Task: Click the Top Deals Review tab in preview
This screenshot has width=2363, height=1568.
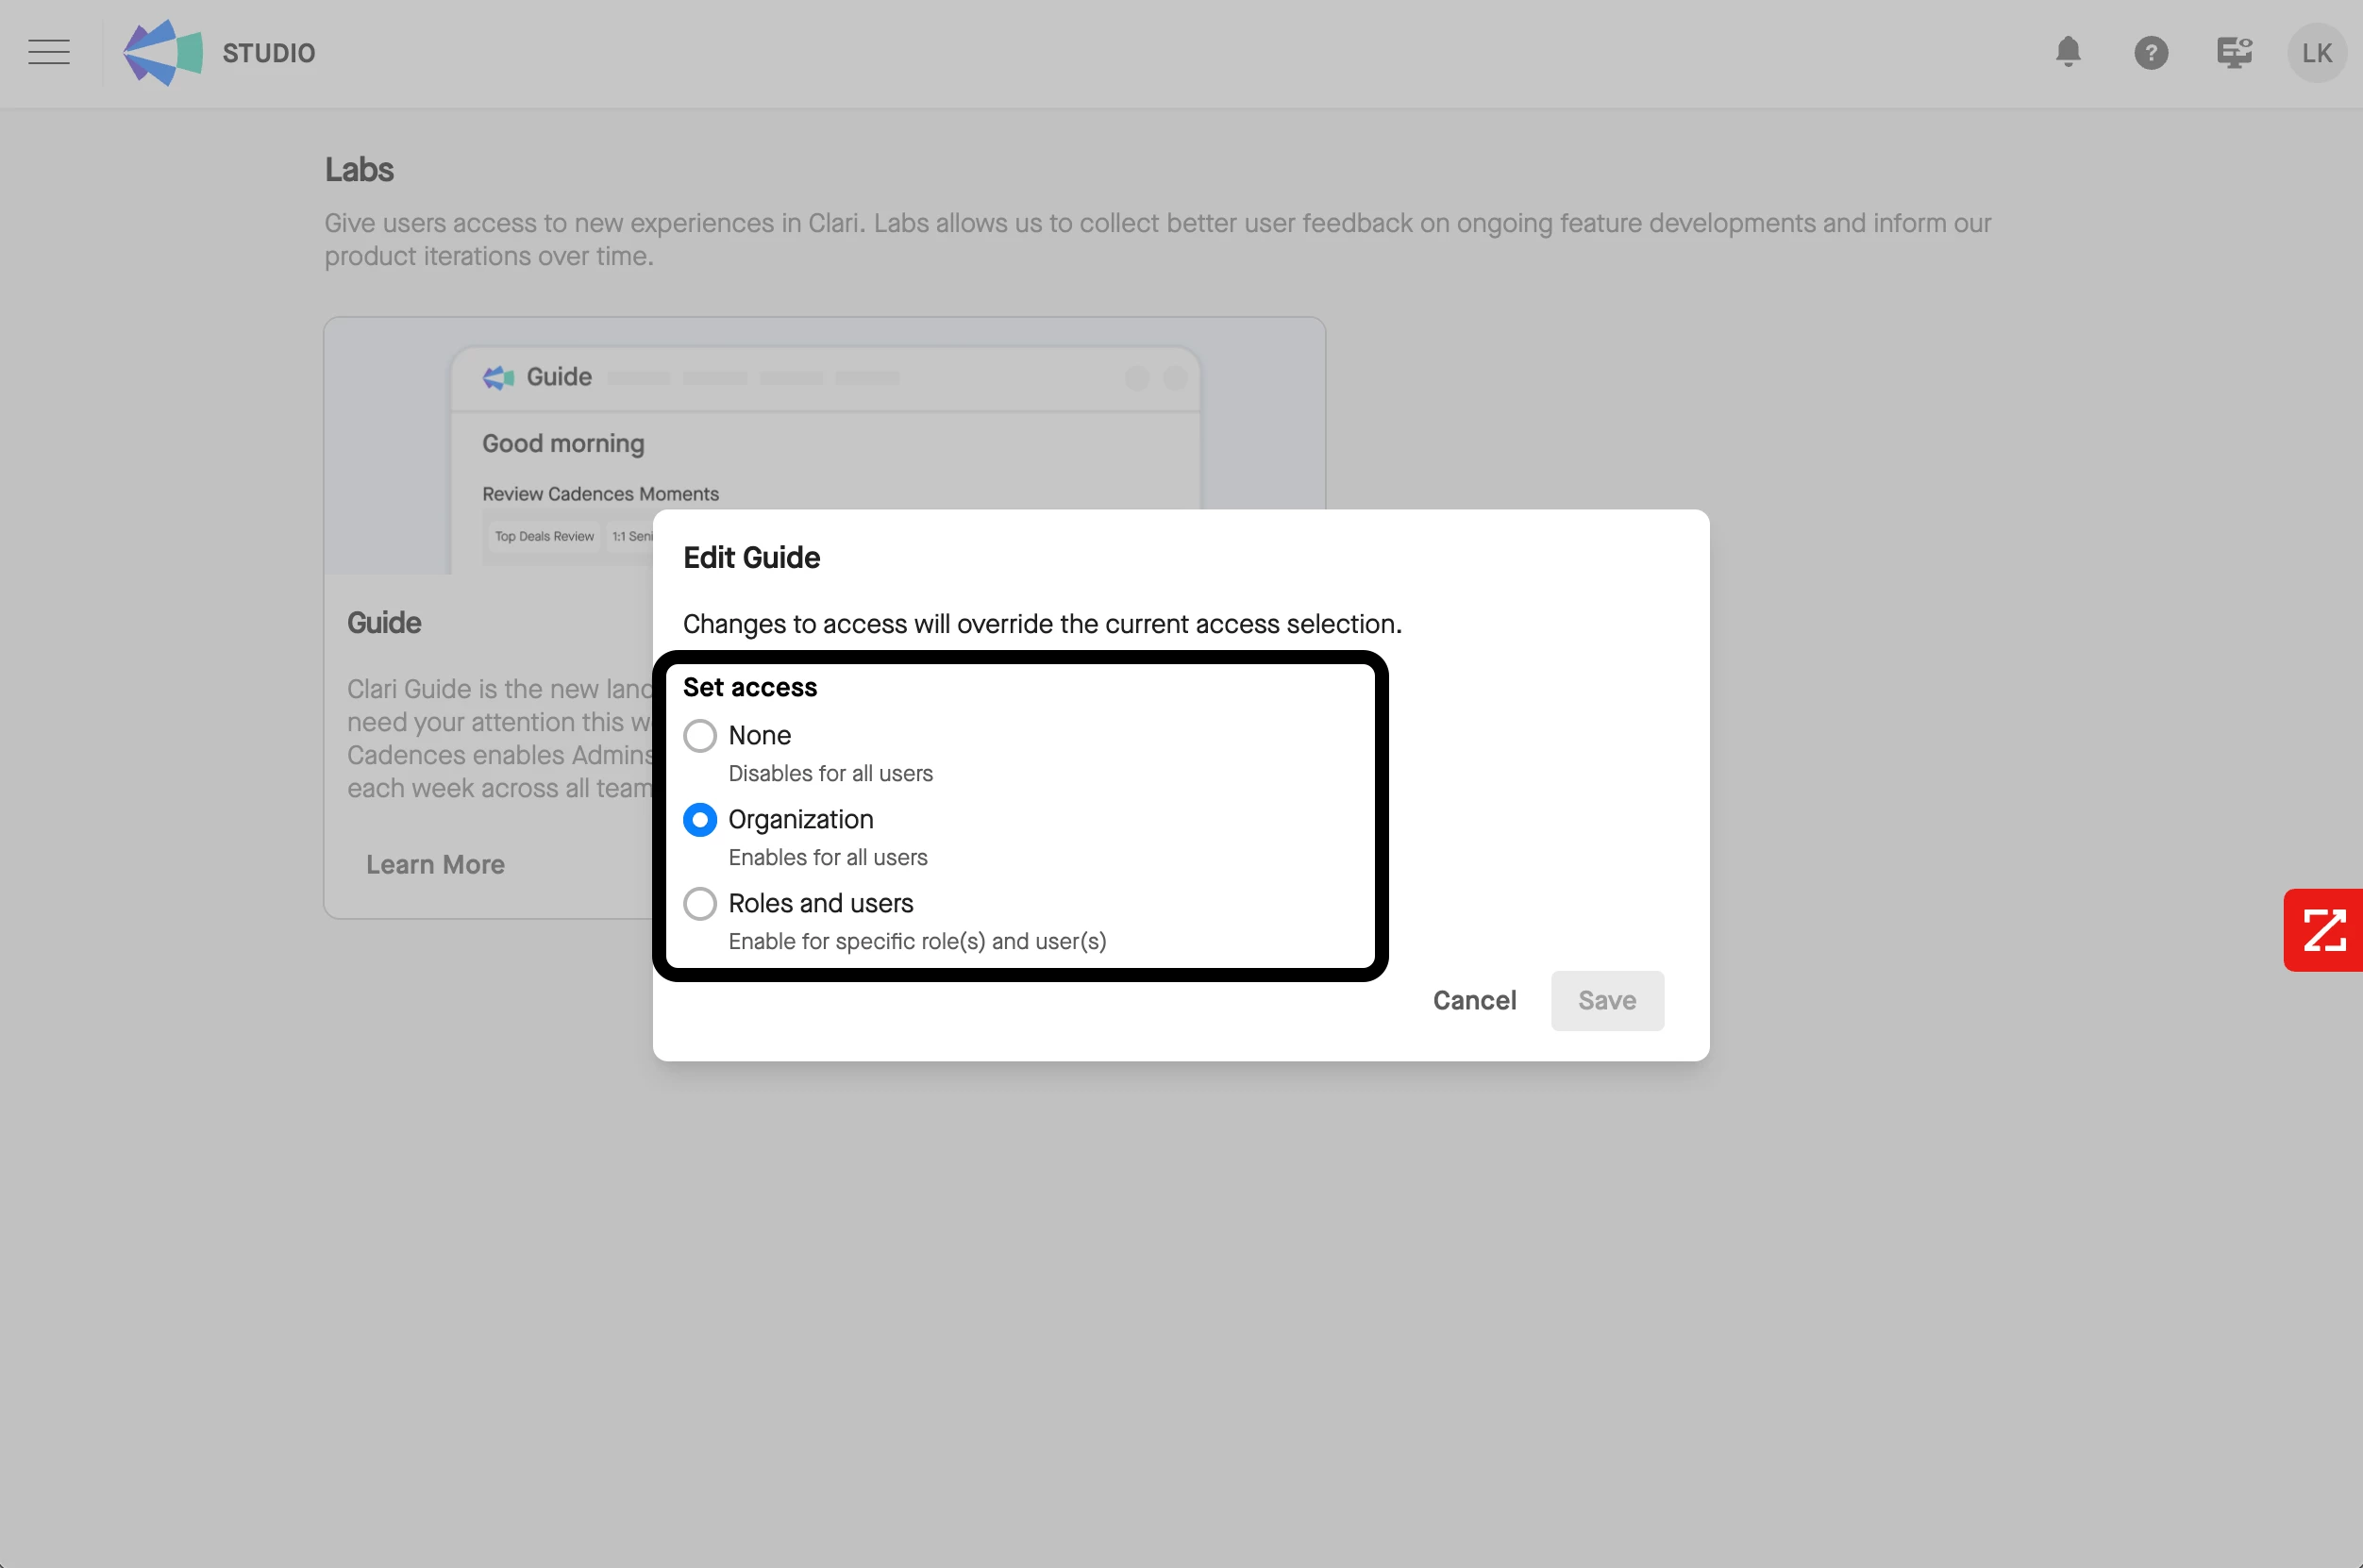Action: [x=544, y=536]
